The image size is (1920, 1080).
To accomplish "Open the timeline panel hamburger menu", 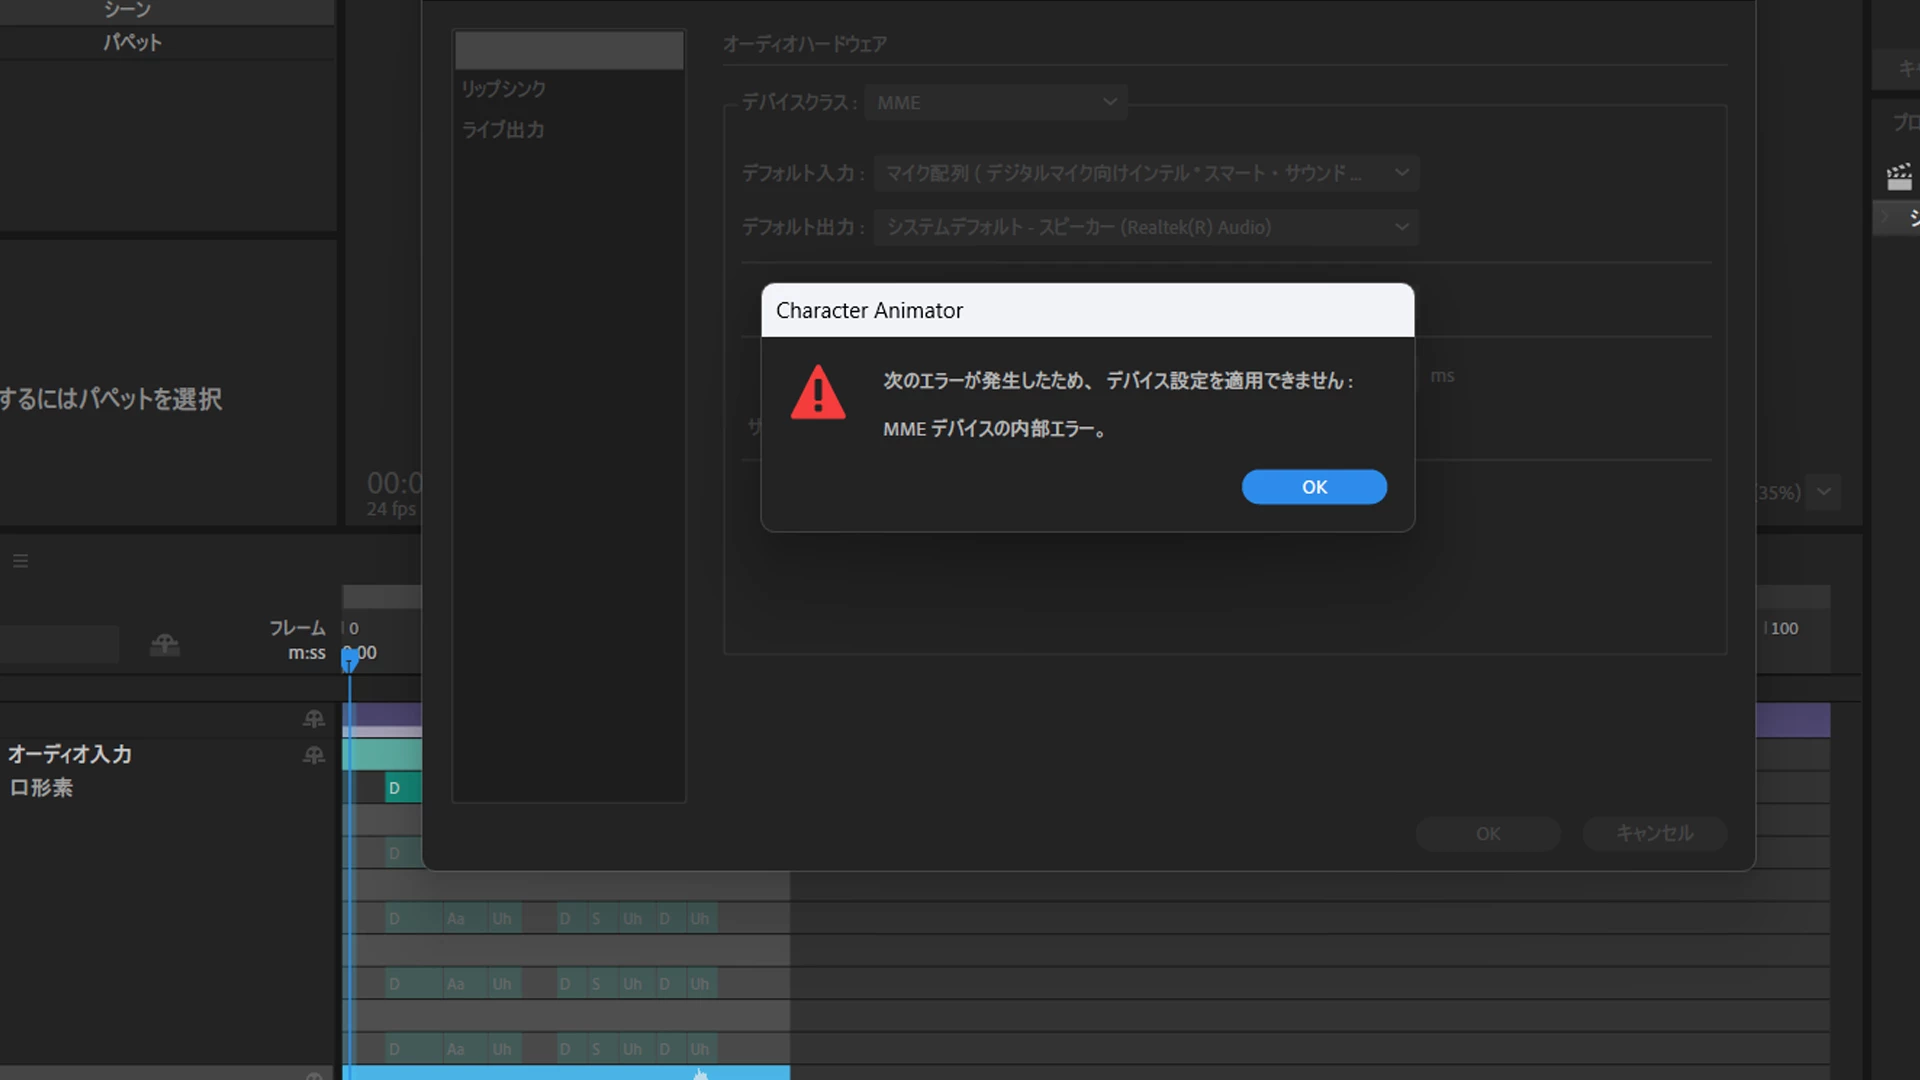I will click(20, 561).
